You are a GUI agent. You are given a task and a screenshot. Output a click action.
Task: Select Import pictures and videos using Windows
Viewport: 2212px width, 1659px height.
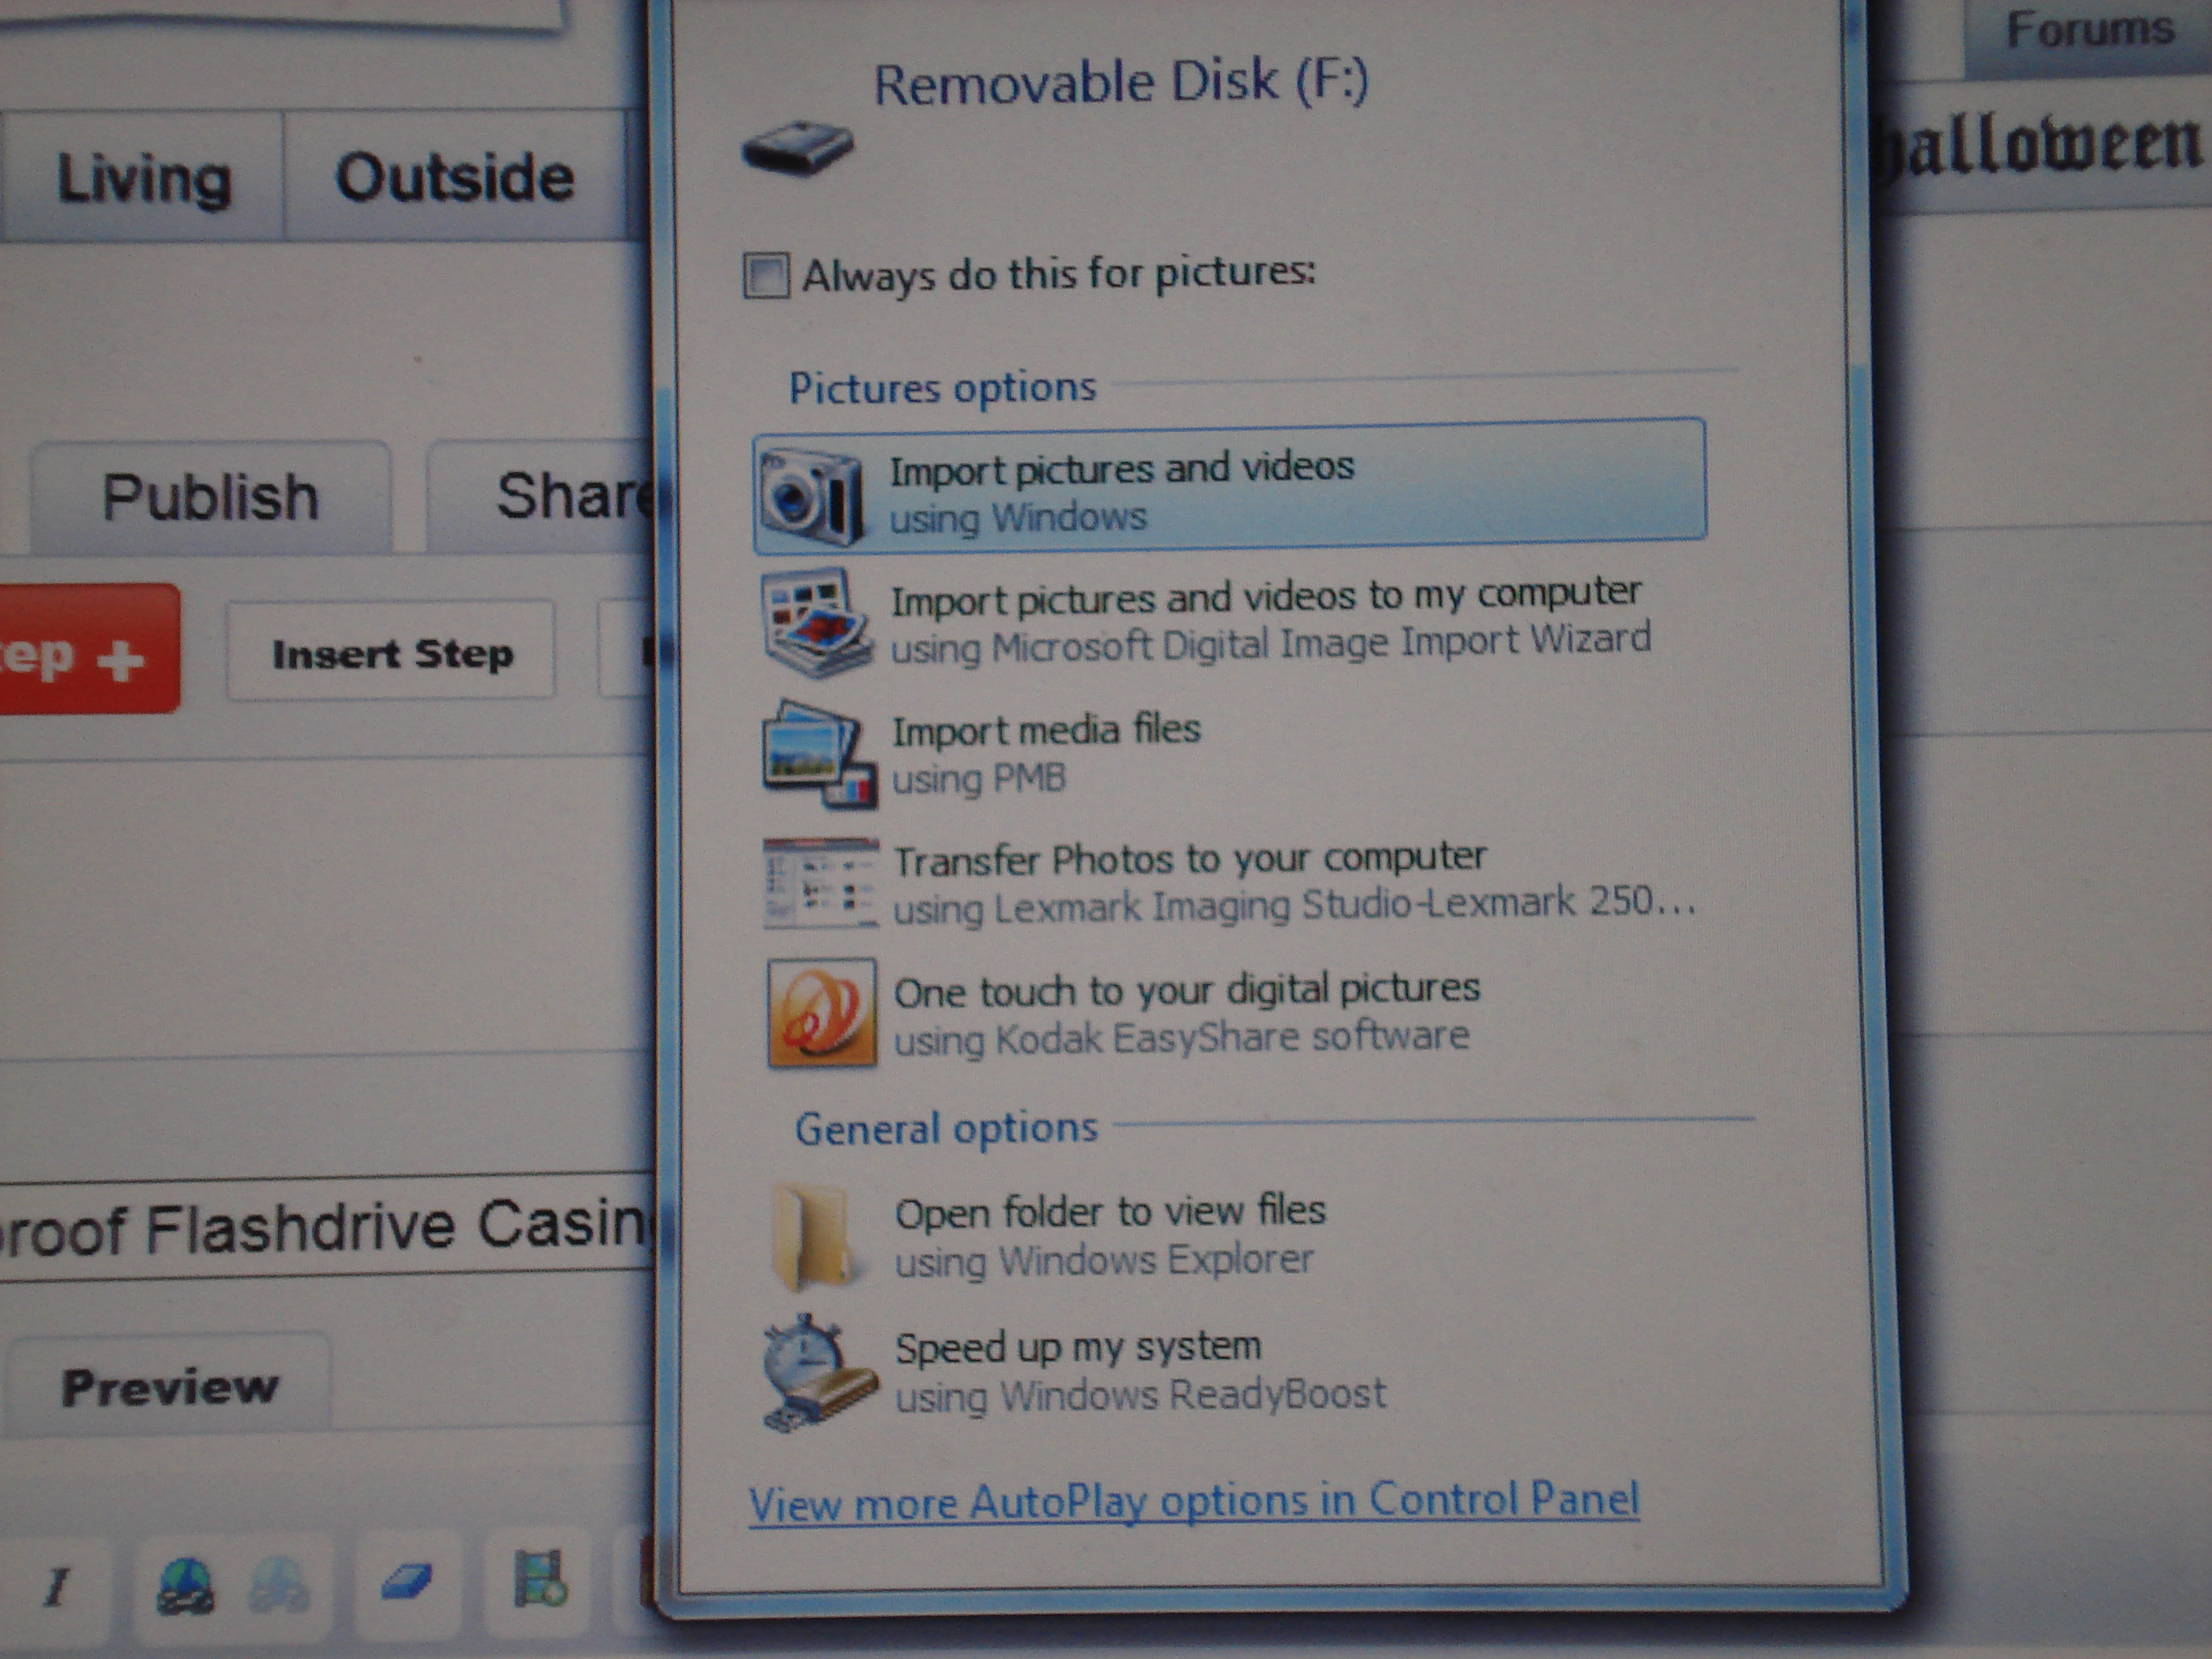(1230, 487)
